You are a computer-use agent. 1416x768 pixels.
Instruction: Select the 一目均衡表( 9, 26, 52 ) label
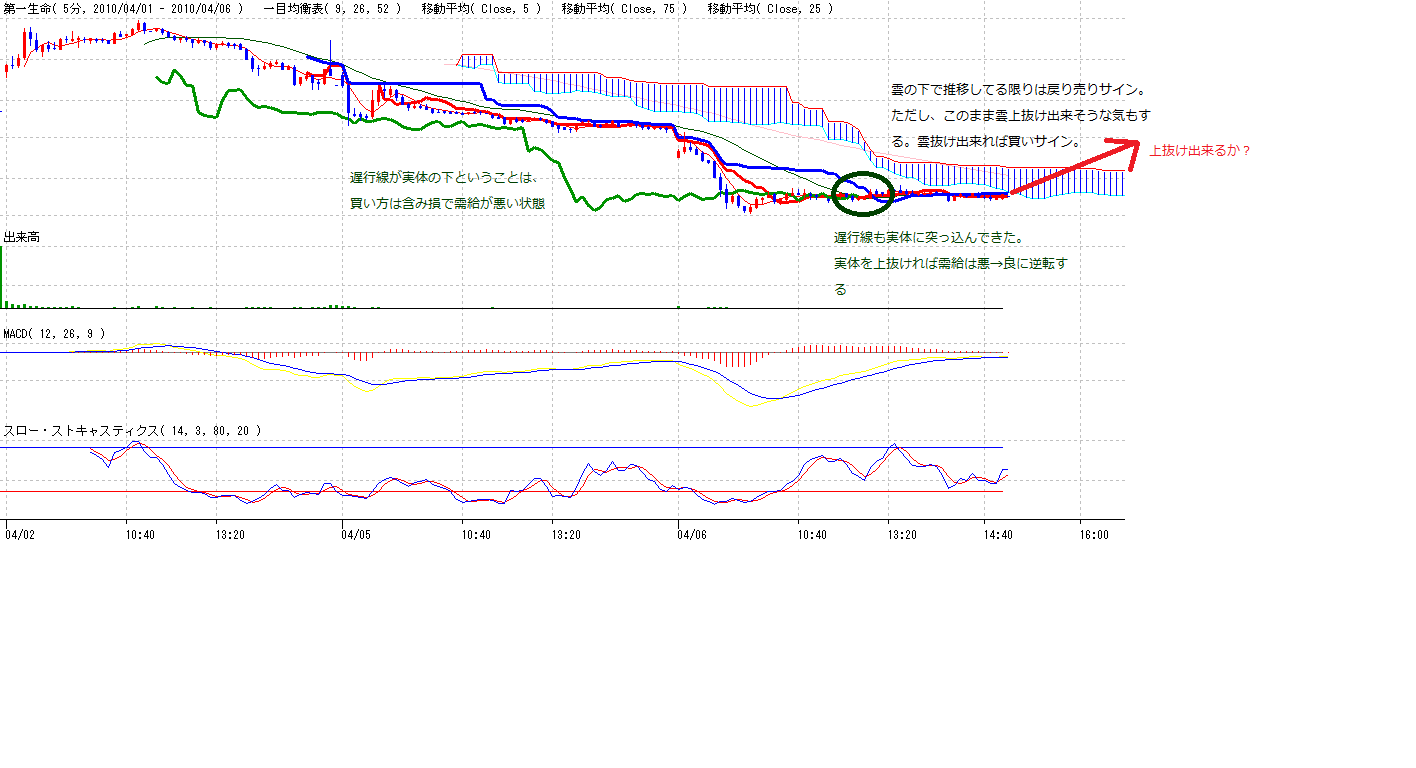coord(332,9)
